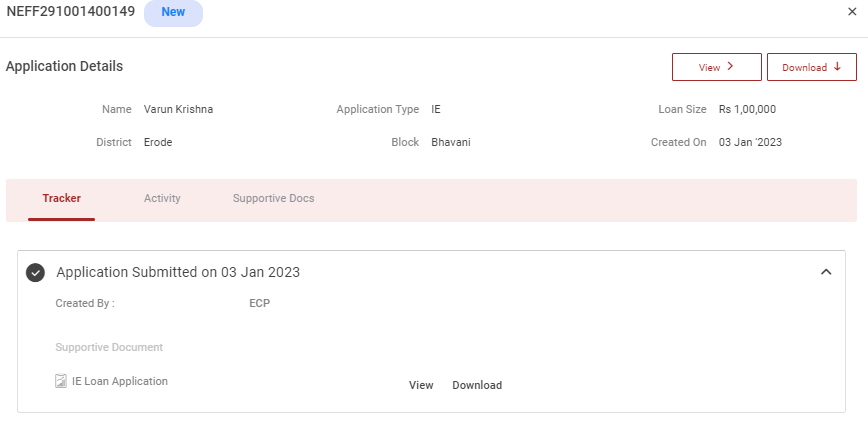Open the Activity tab

pyautogui.click(x=162, y=198)
